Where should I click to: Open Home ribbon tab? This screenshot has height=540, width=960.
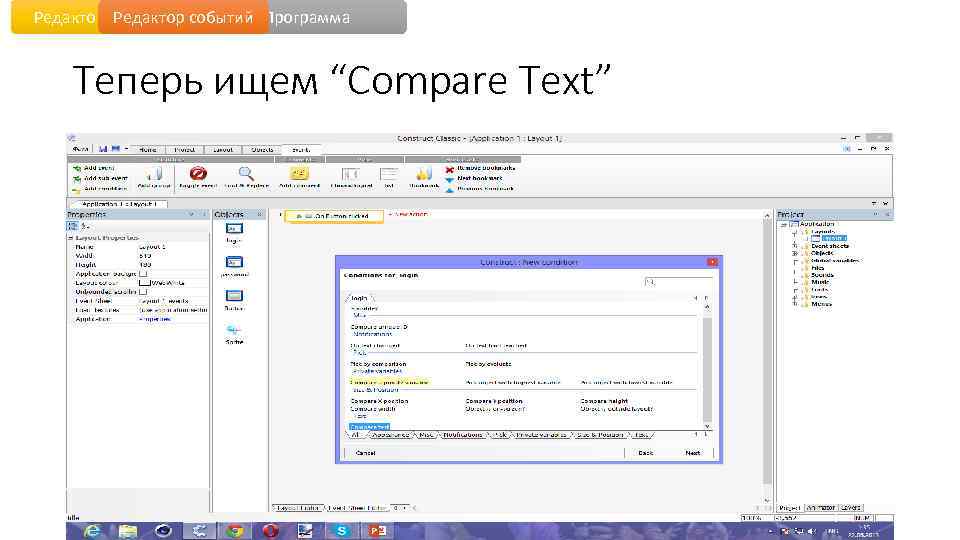(148, 150)
